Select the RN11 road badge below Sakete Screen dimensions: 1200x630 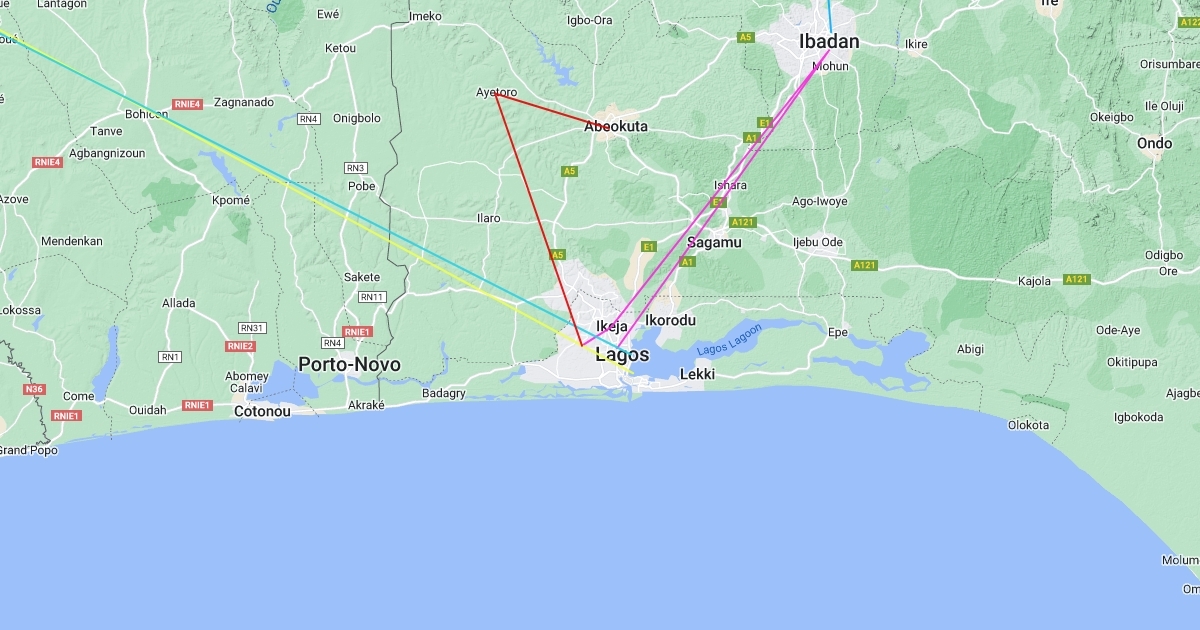coord(372,297)
